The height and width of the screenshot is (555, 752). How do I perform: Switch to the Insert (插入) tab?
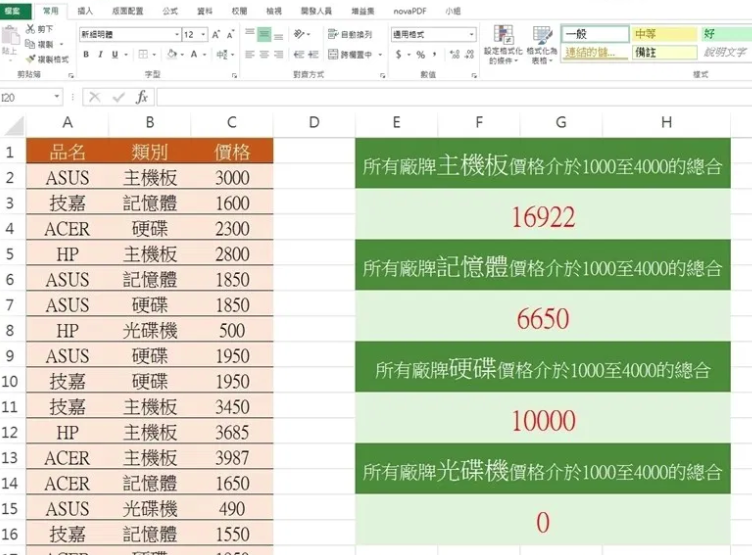point(85,11)
